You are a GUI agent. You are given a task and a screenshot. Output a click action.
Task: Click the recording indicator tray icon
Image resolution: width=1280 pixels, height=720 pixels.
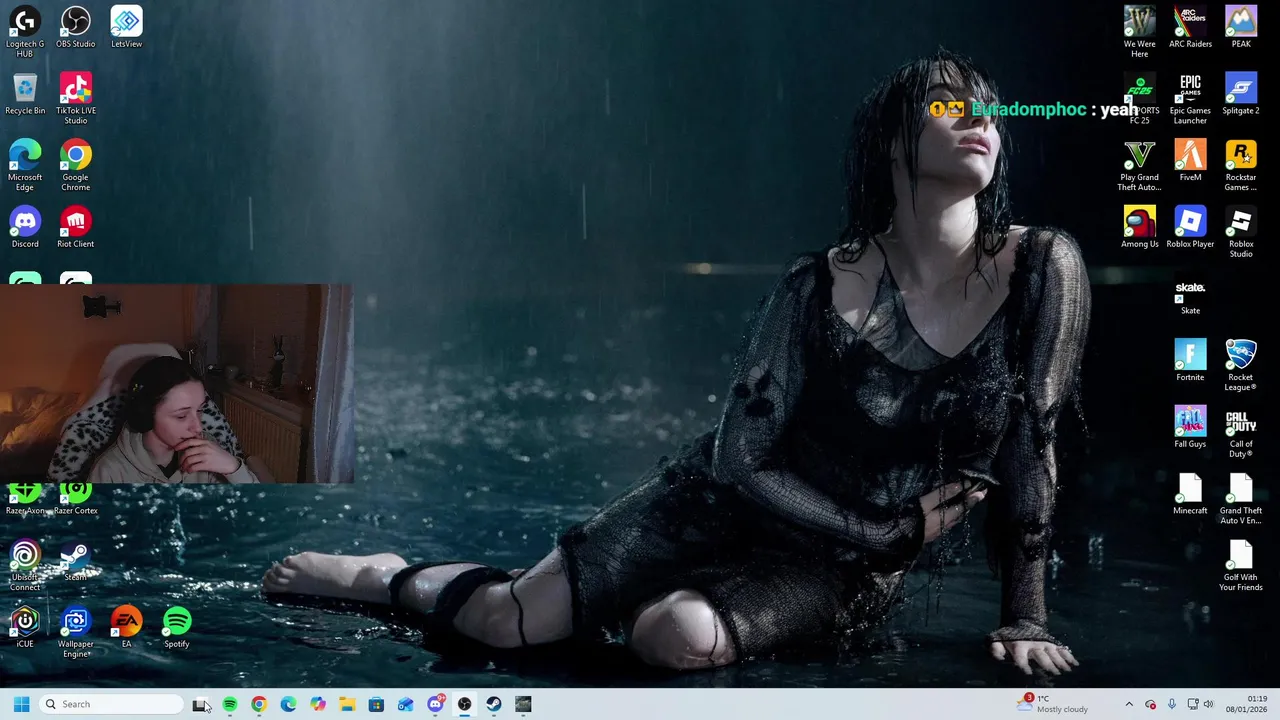point(1150,704)
